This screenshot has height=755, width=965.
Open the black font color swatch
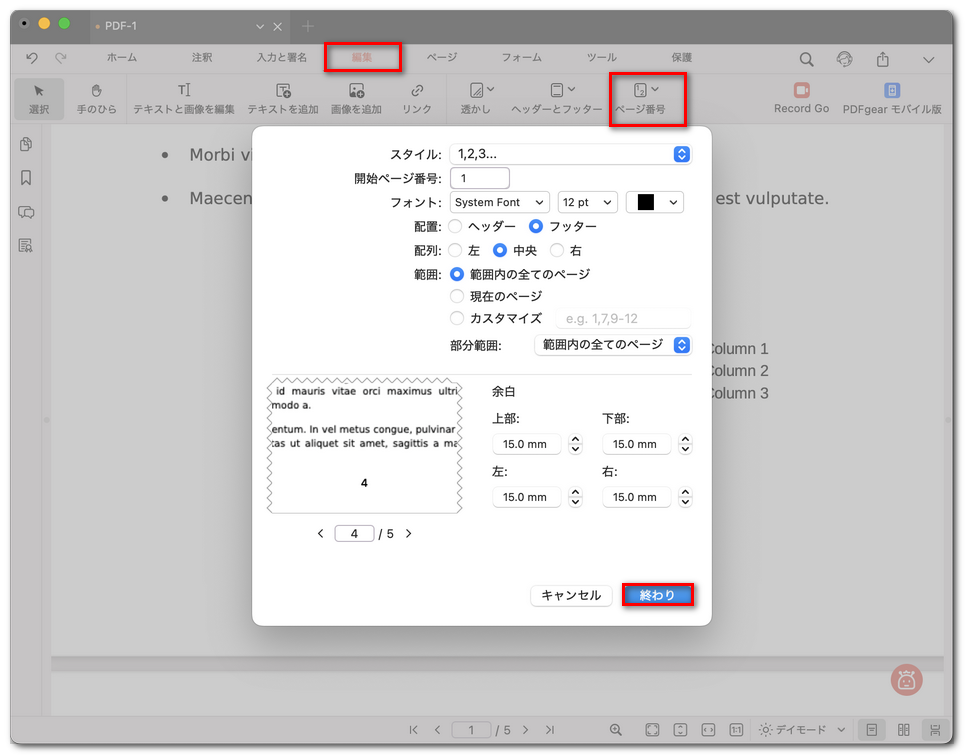coord(654,202)
